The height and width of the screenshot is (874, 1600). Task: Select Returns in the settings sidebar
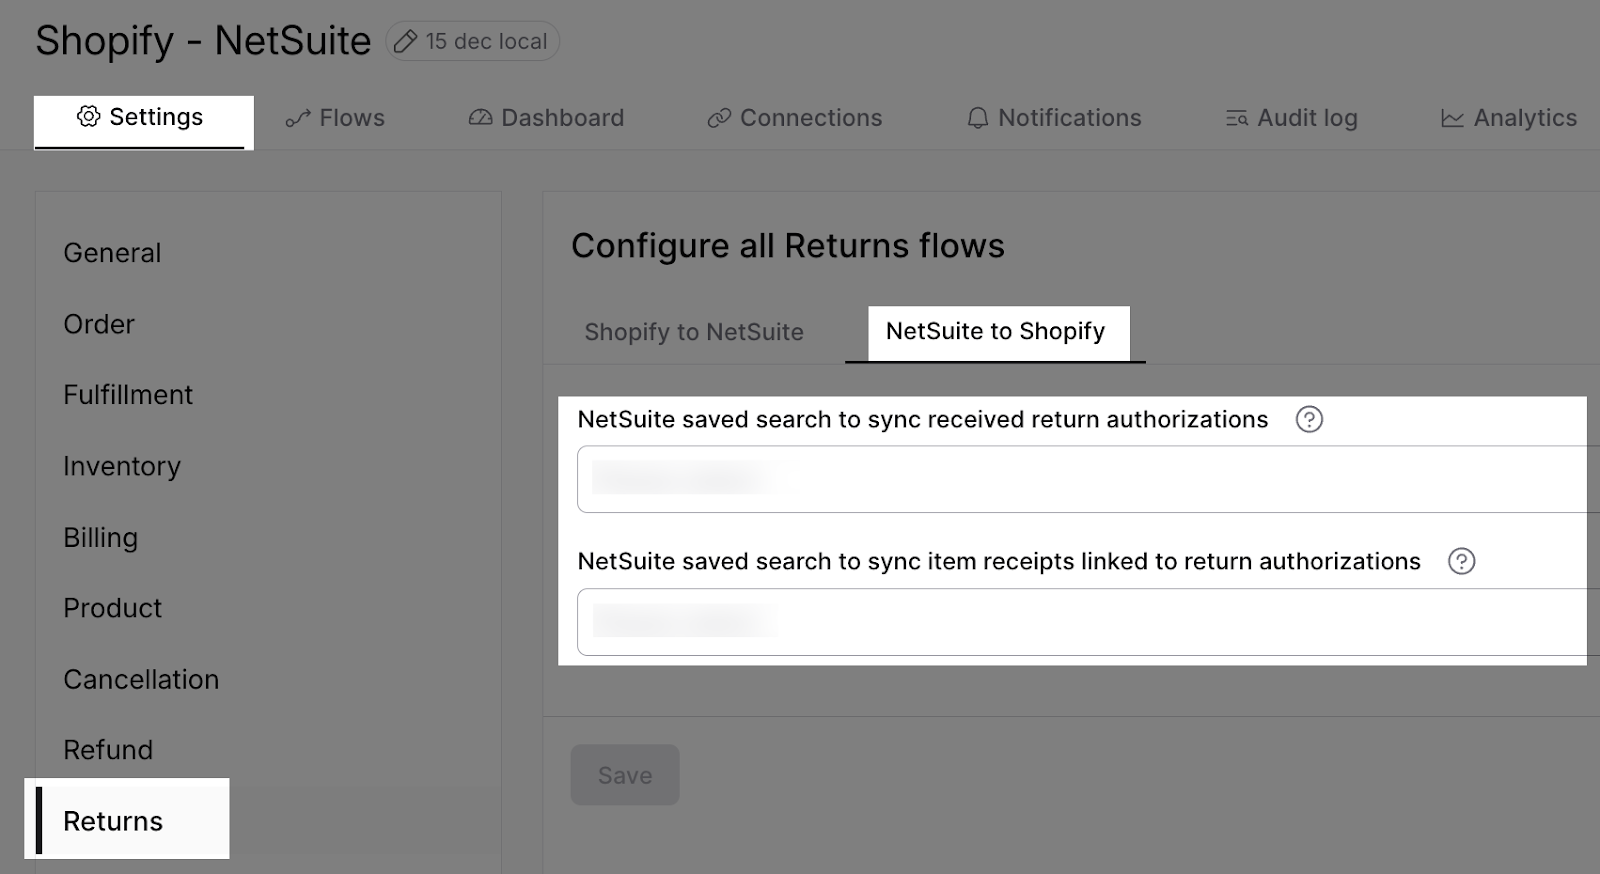[x=113, y=821]
